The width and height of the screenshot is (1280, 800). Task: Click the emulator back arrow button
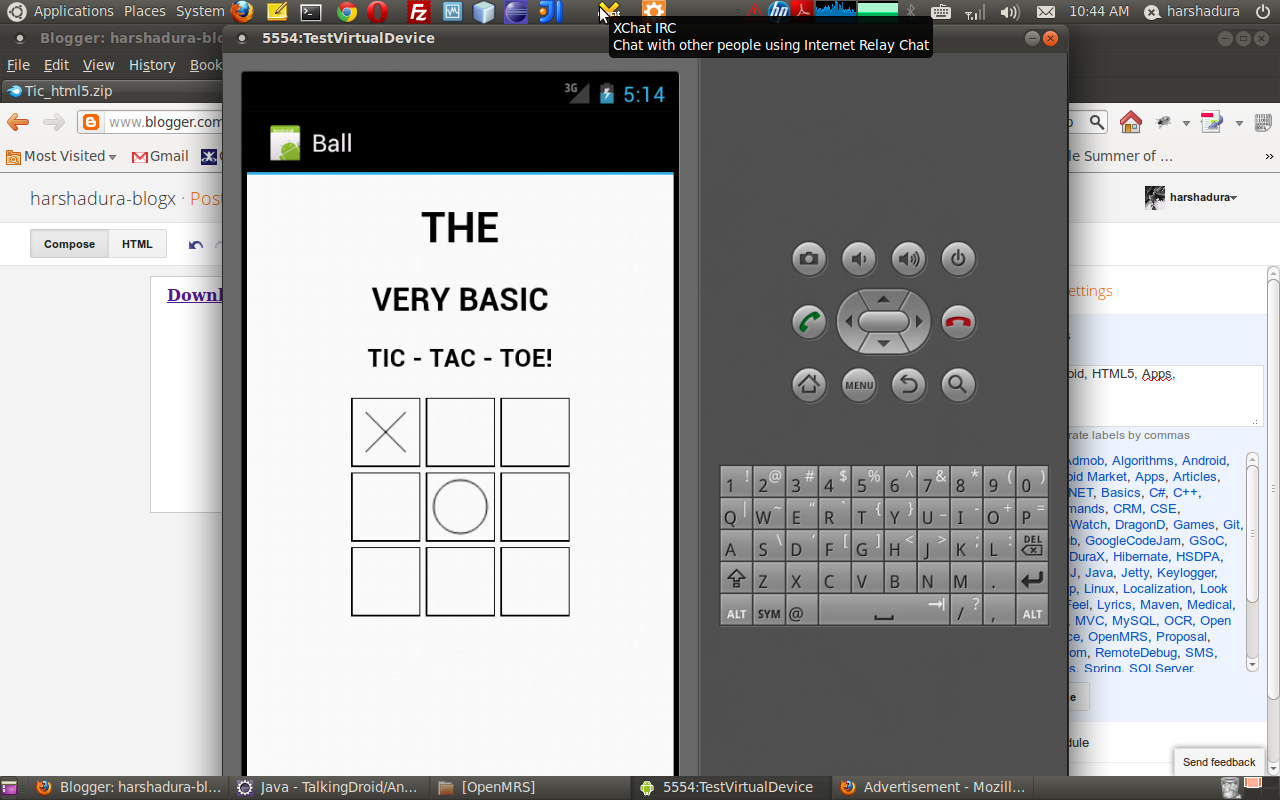point(908,384)
